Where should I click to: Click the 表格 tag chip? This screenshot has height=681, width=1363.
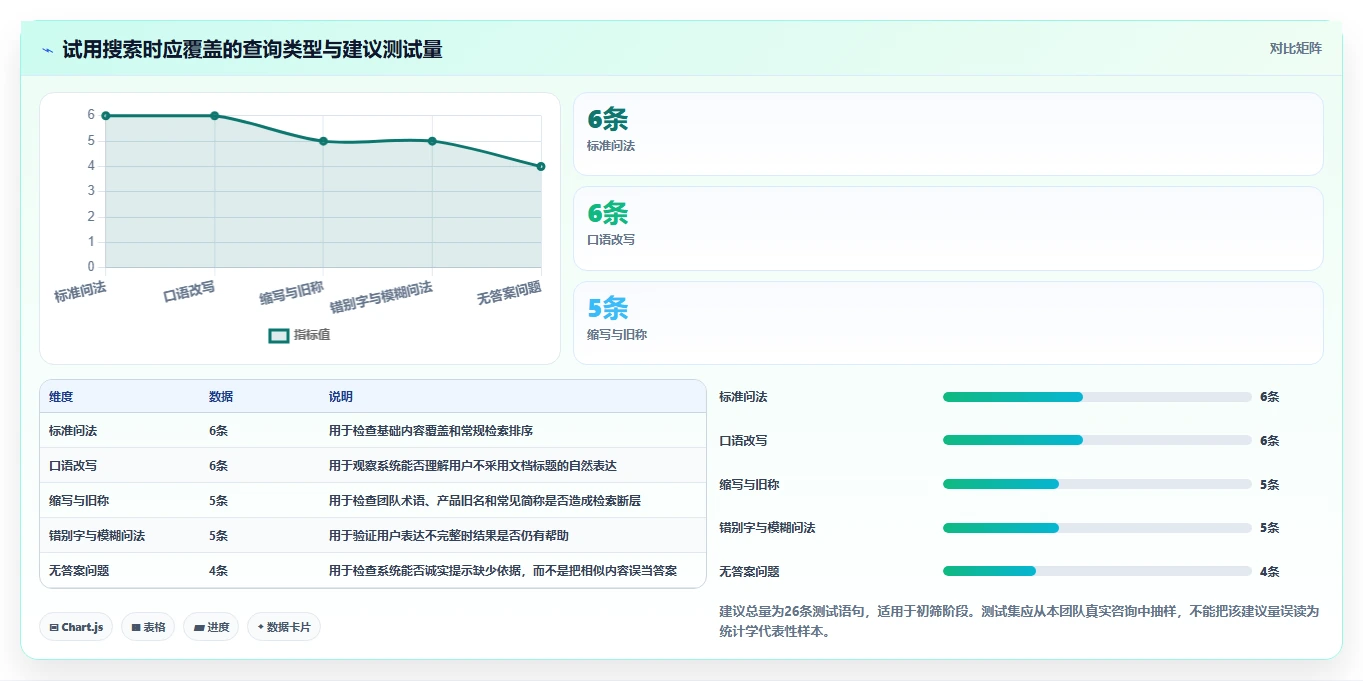[148, 627]
